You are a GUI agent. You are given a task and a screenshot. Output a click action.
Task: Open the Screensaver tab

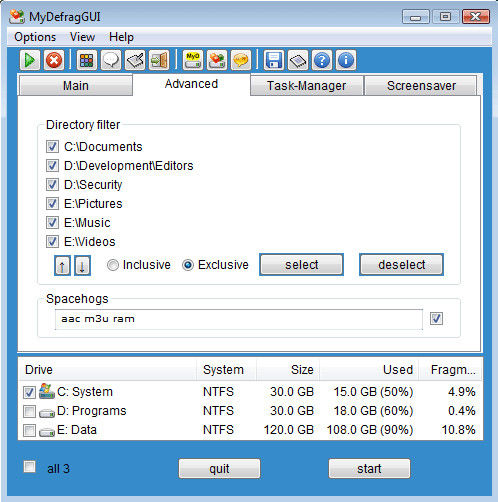[x=421, y=86]
